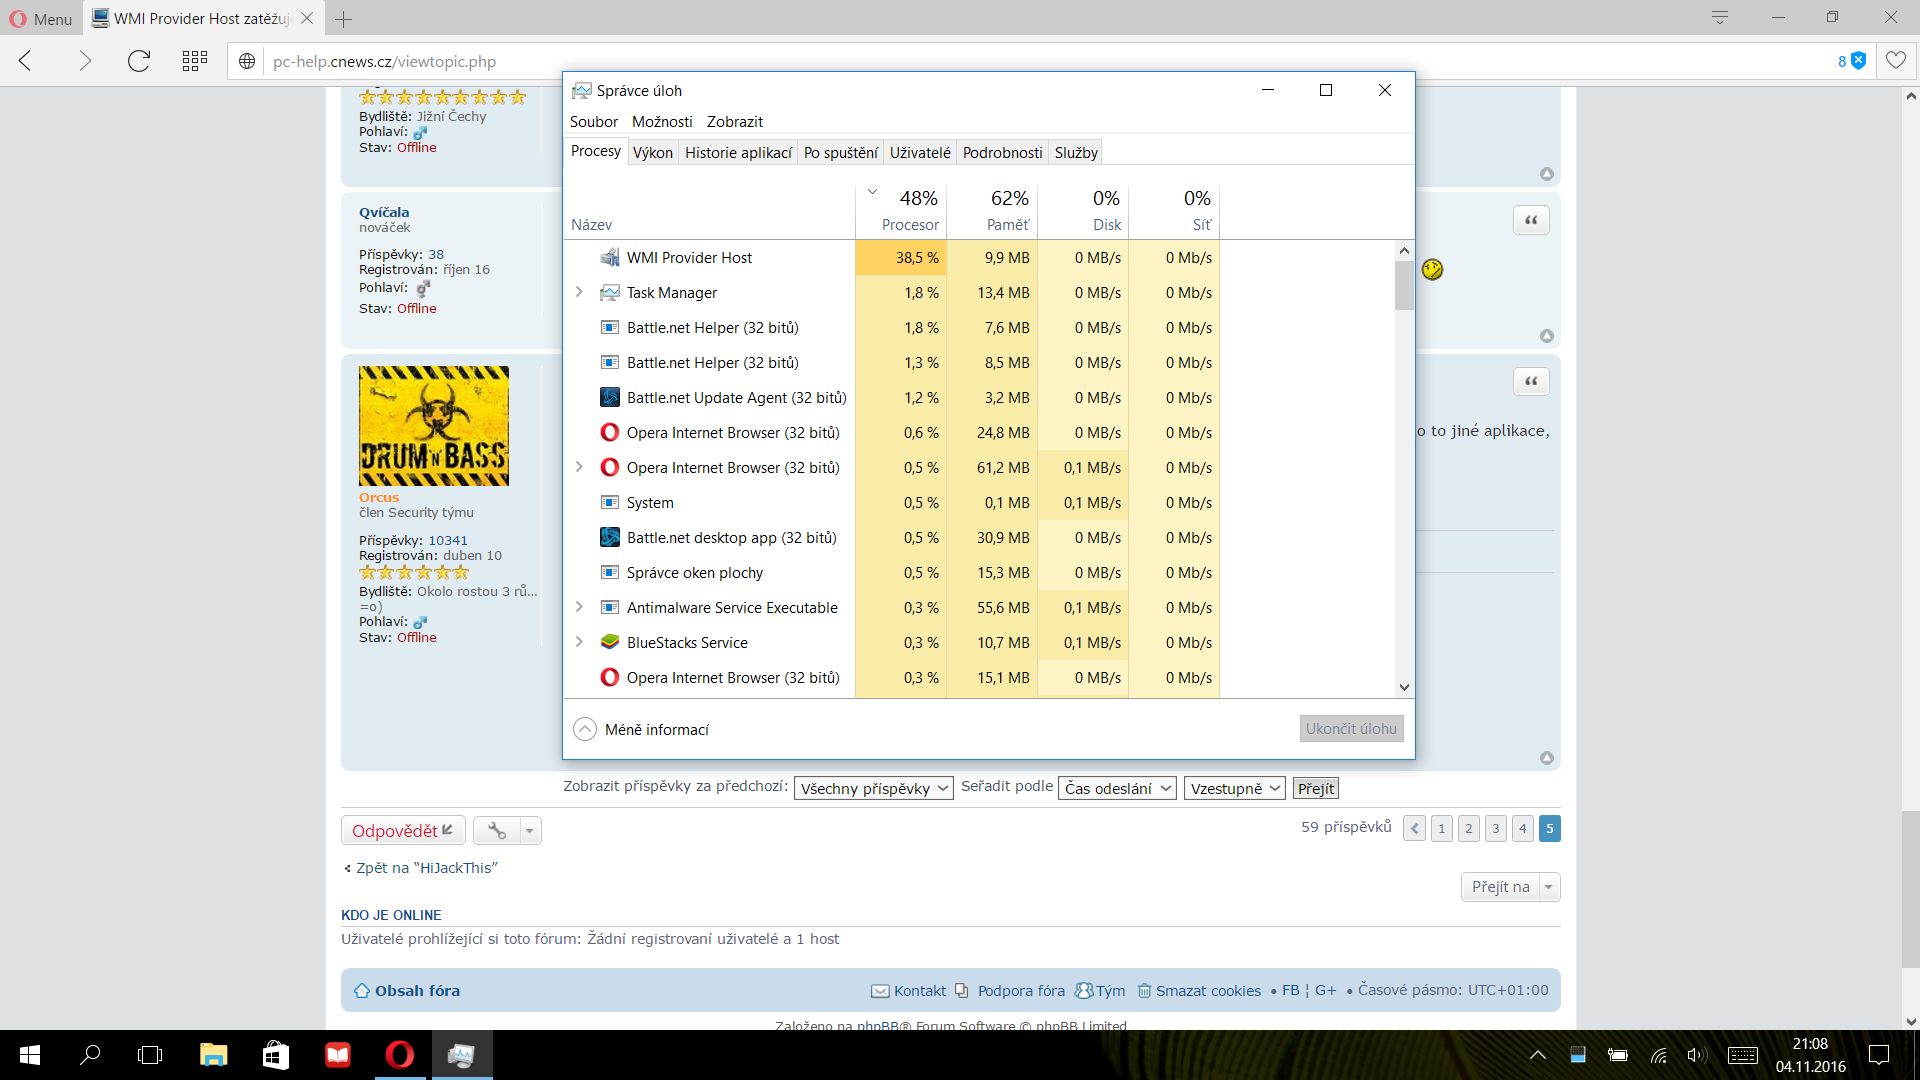The width and height of the screenshot is (1920, 1080).
Task: Open File Explorer from taskbar
Action: click(x=213, y=1055)
